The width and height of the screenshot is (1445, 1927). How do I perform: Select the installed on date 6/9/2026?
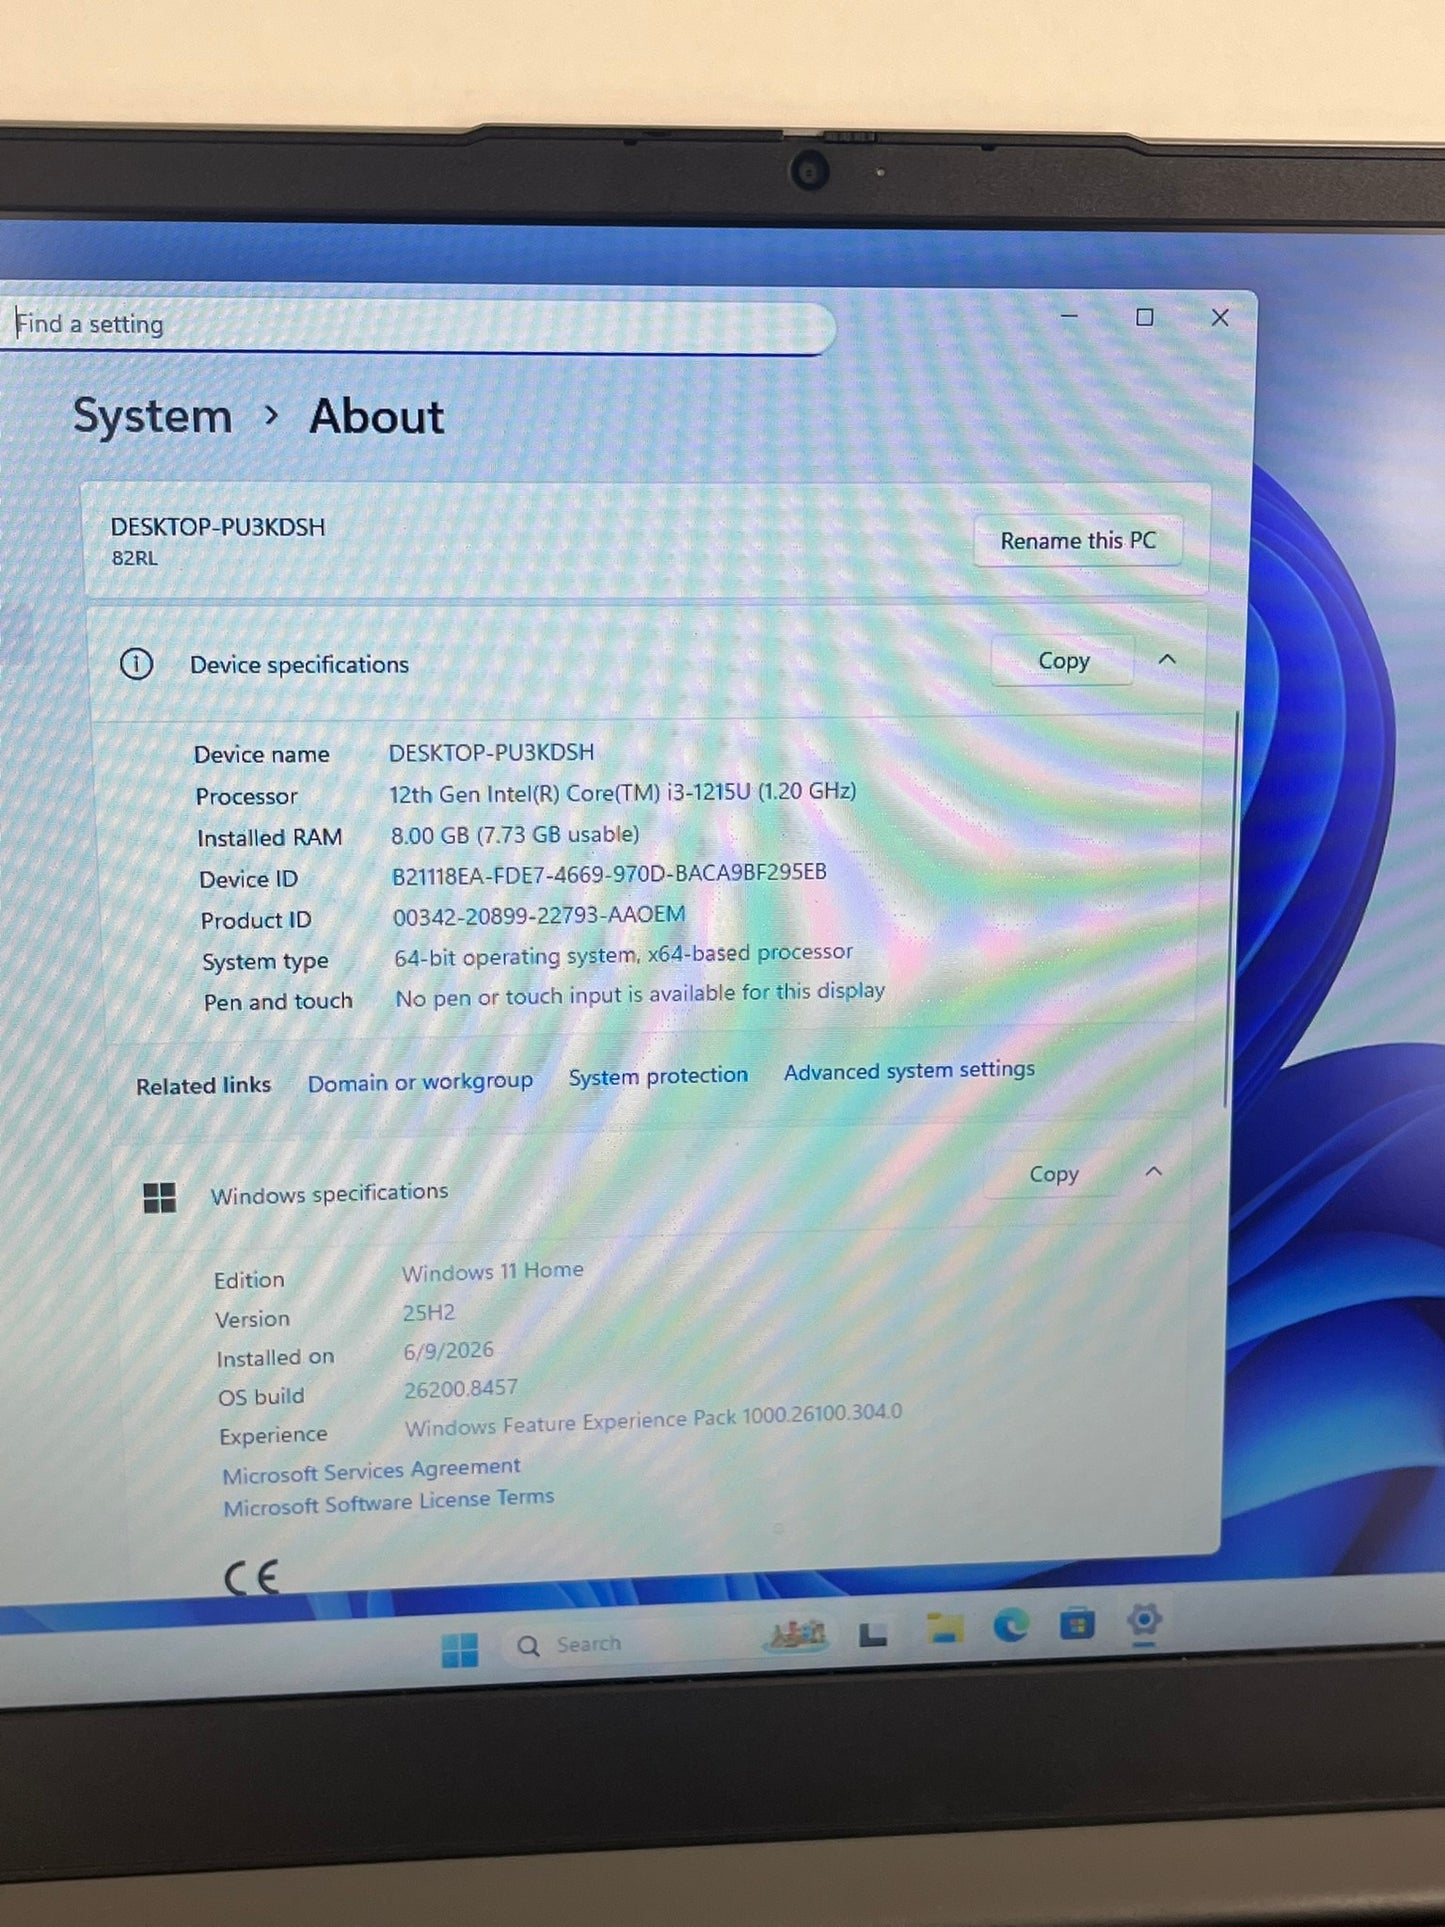click(x=448, y=1350)
